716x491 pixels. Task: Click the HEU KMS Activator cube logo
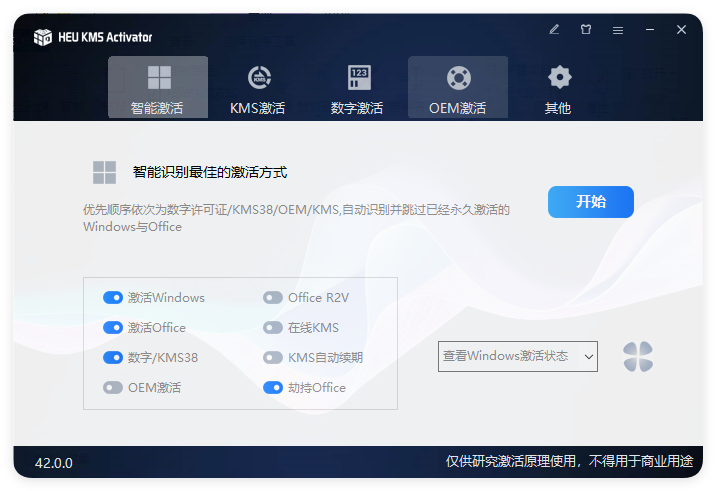pos(43,37)
